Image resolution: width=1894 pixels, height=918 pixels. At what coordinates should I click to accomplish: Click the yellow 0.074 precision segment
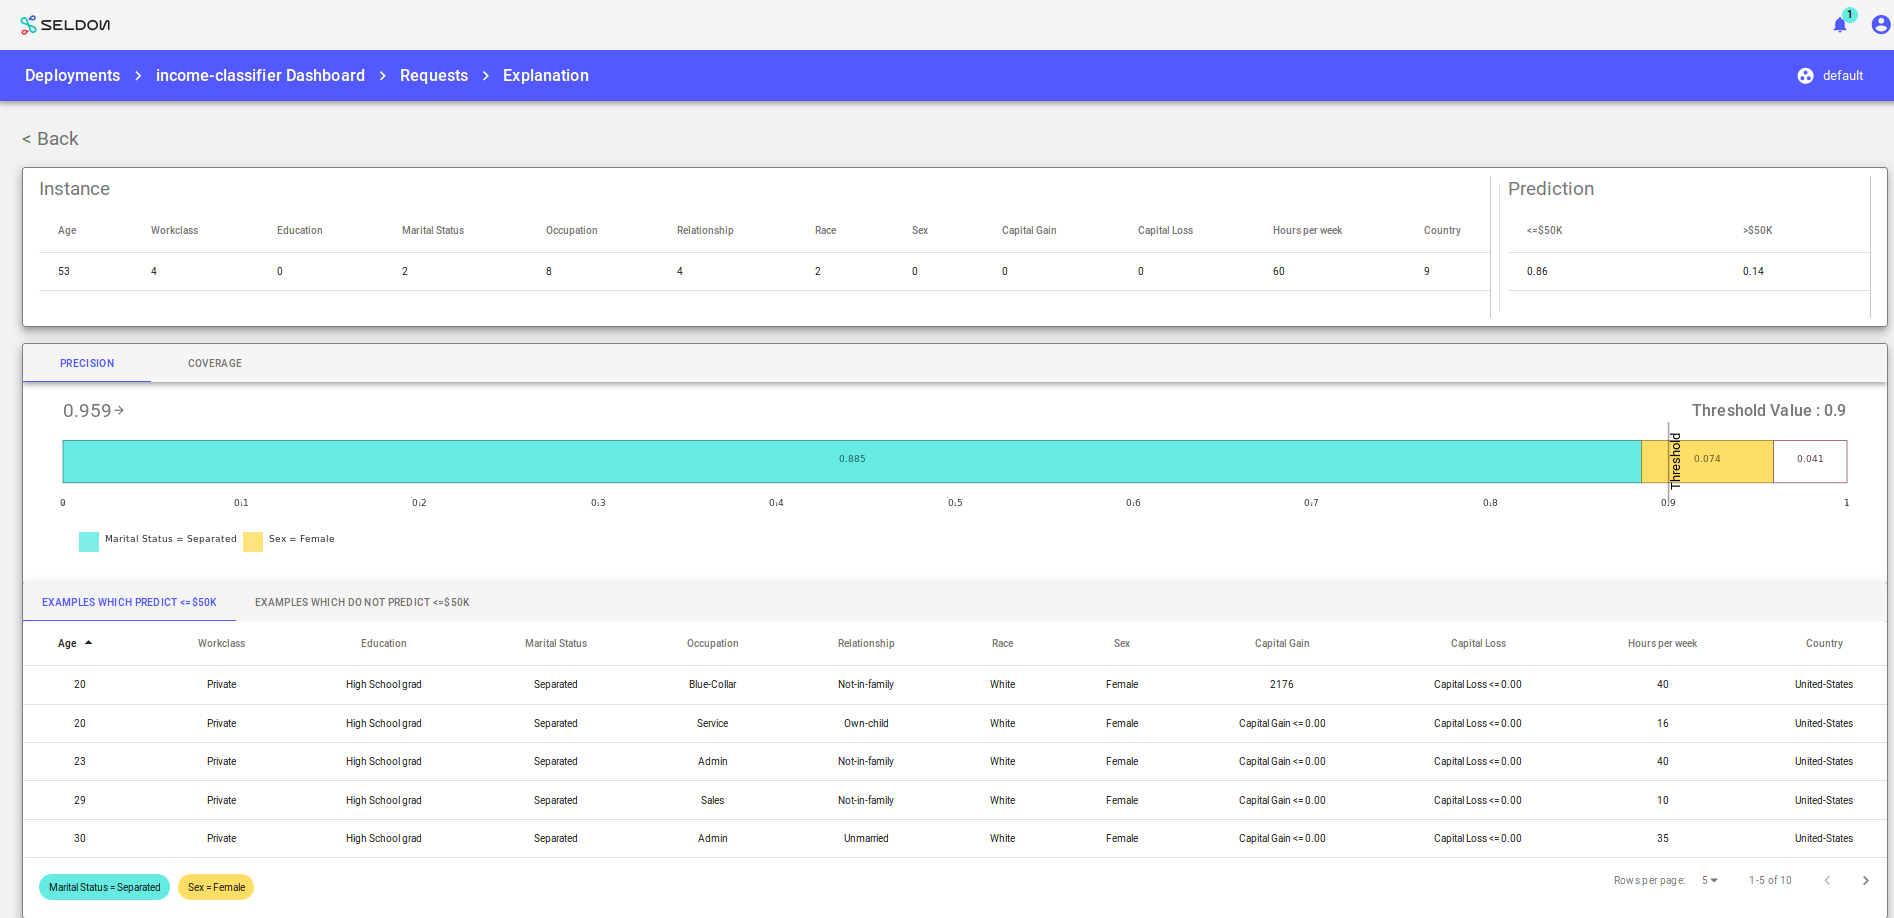1707,462
